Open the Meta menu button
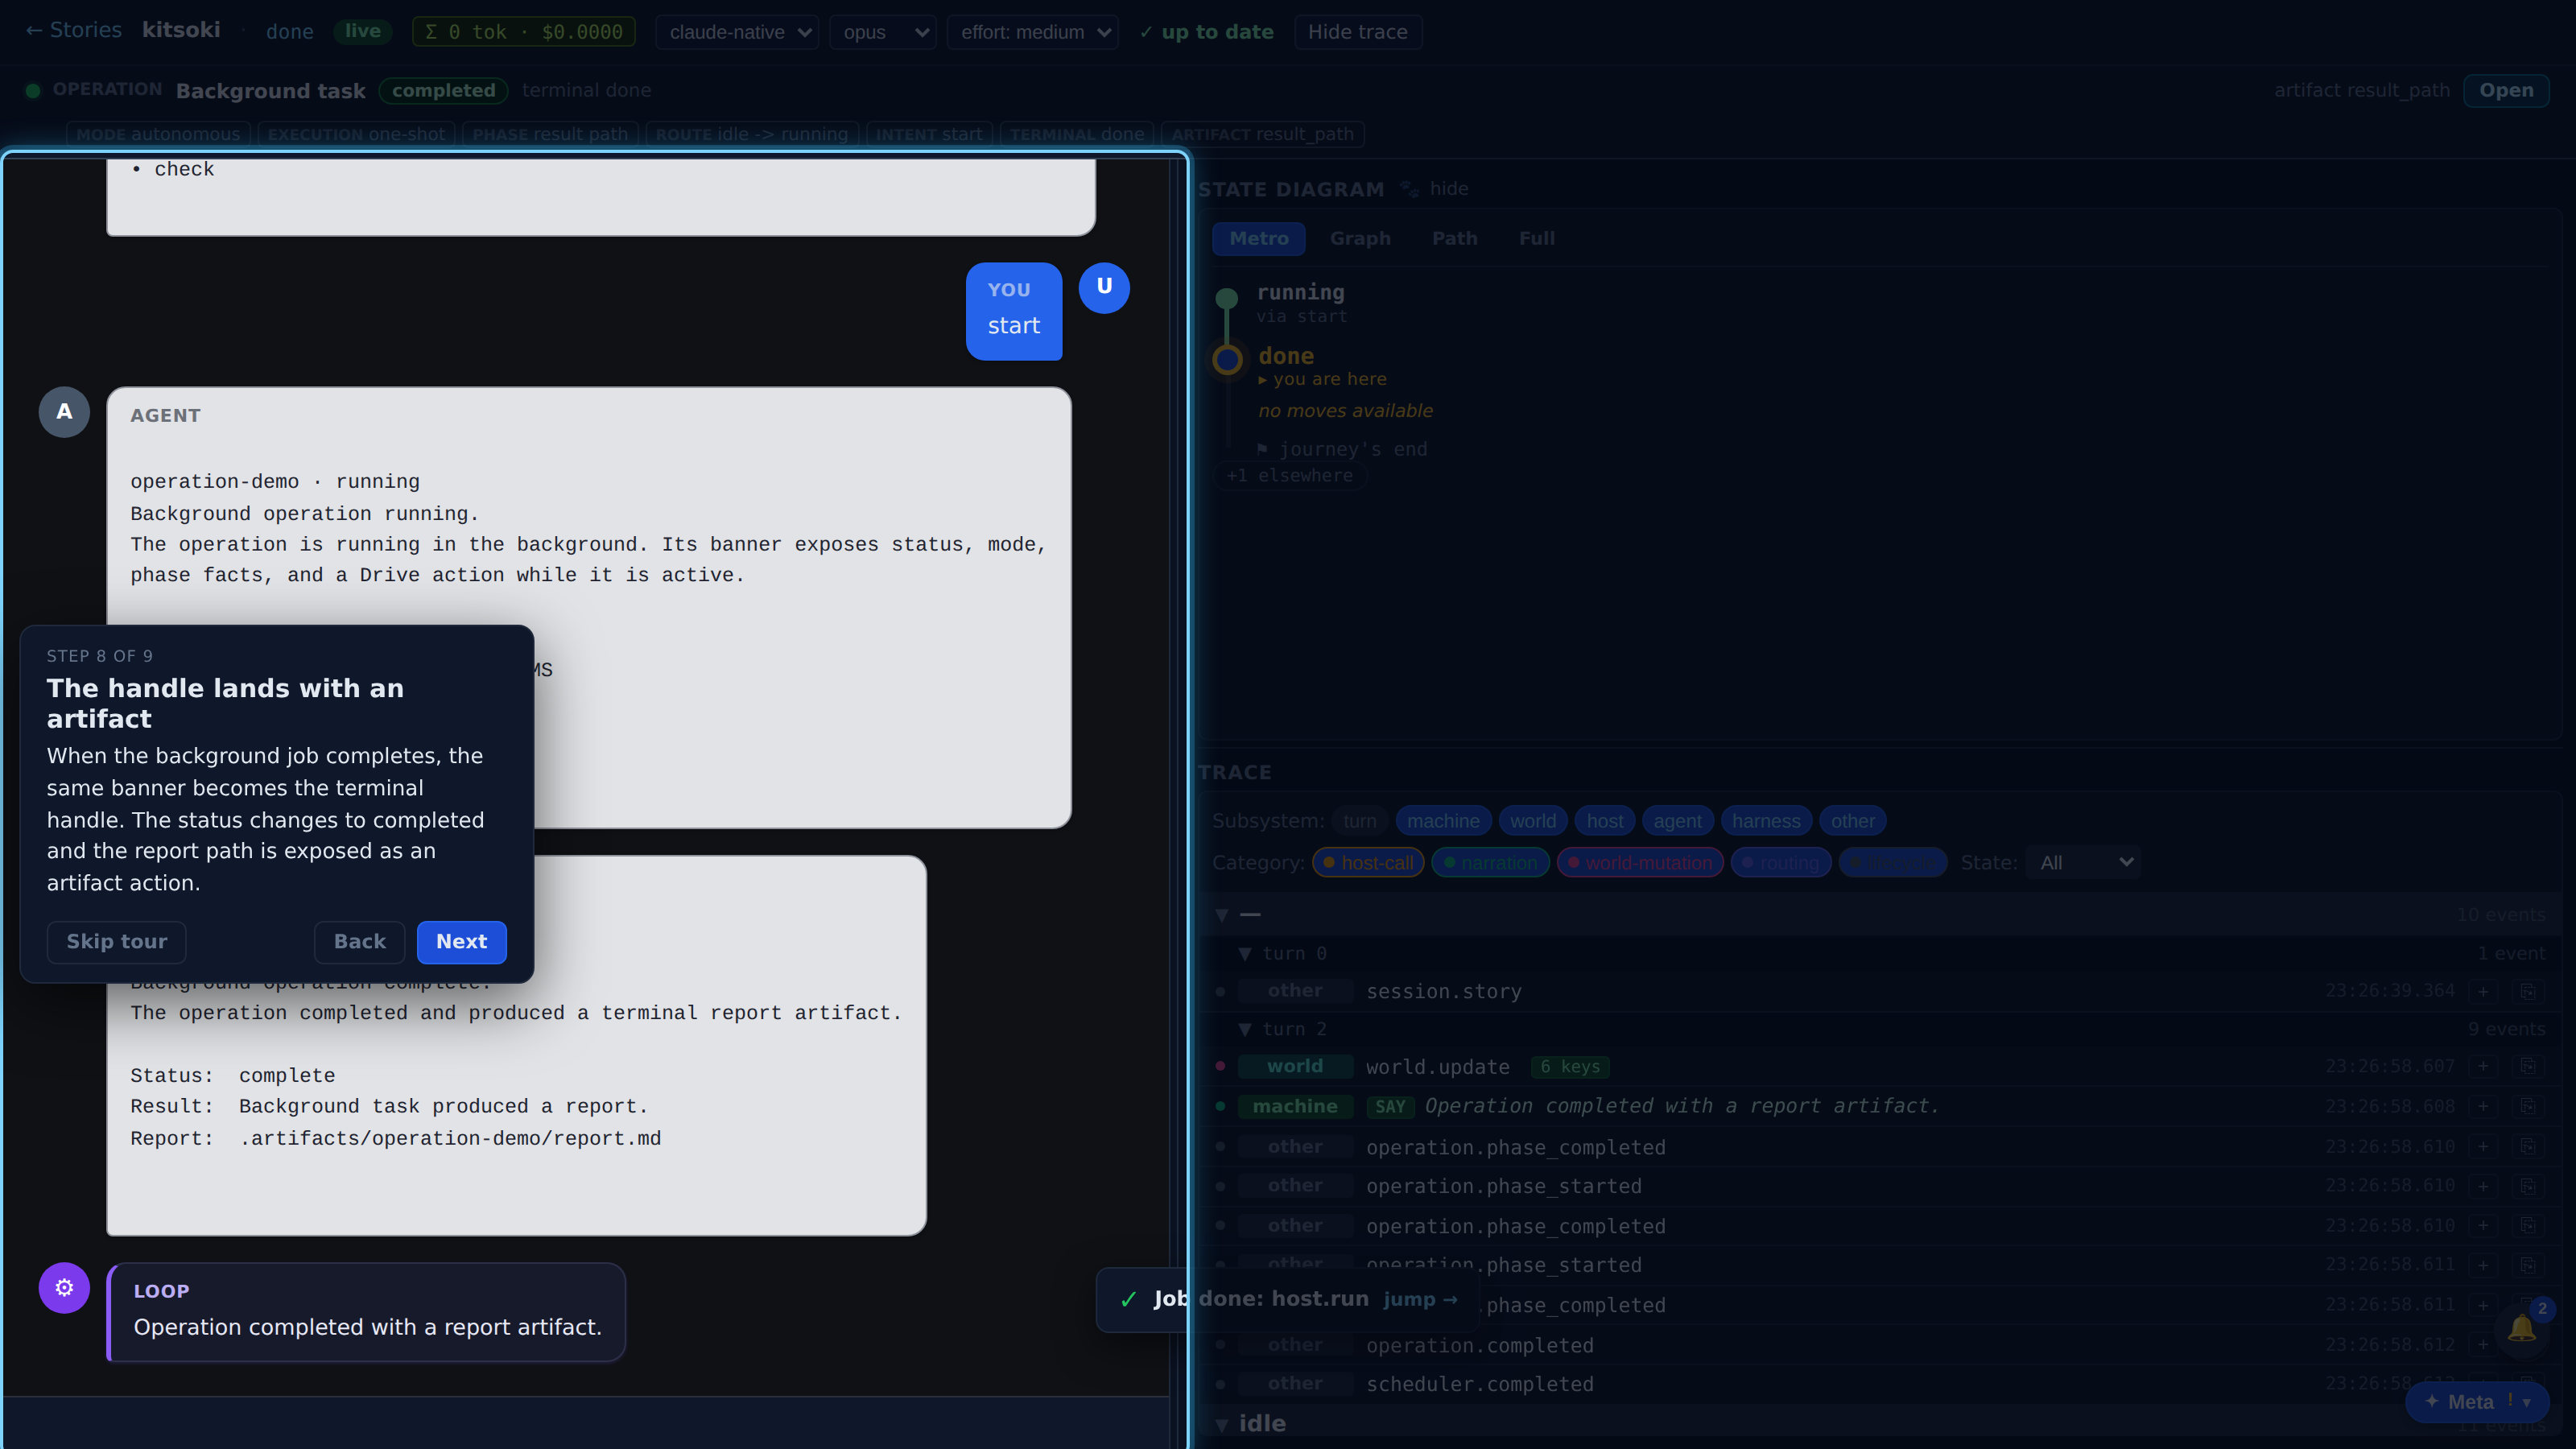 pyautogui.click(x=2477, y=1401)
